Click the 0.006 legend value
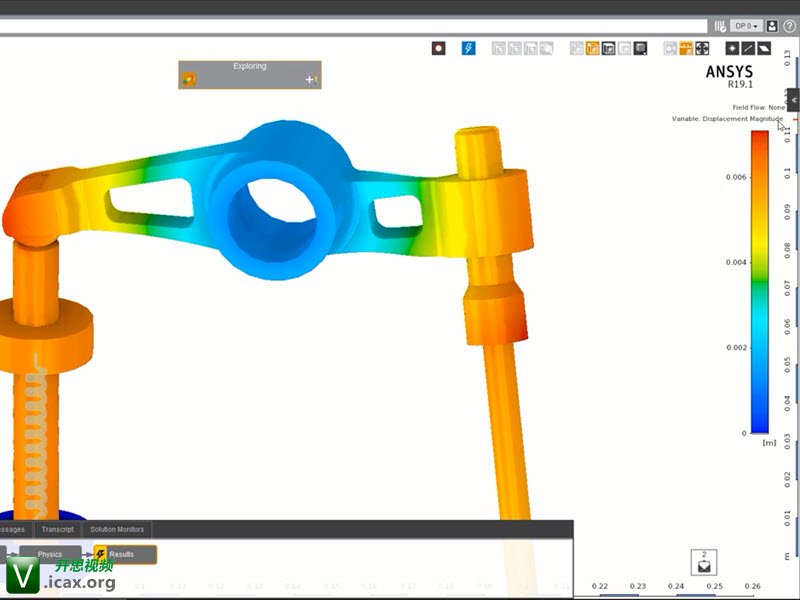The height and width of the screenshot is (600, 800). pos(736,177)
